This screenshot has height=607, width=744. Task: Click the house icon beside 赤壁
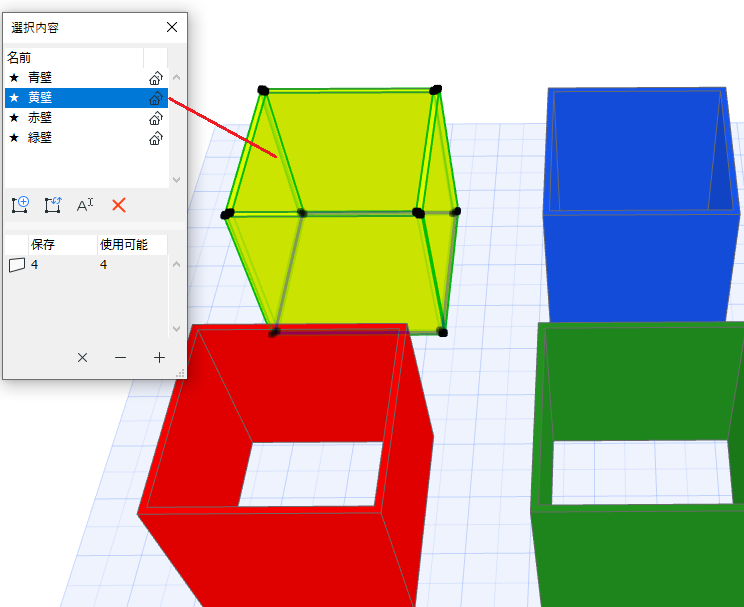coord(156,118)
